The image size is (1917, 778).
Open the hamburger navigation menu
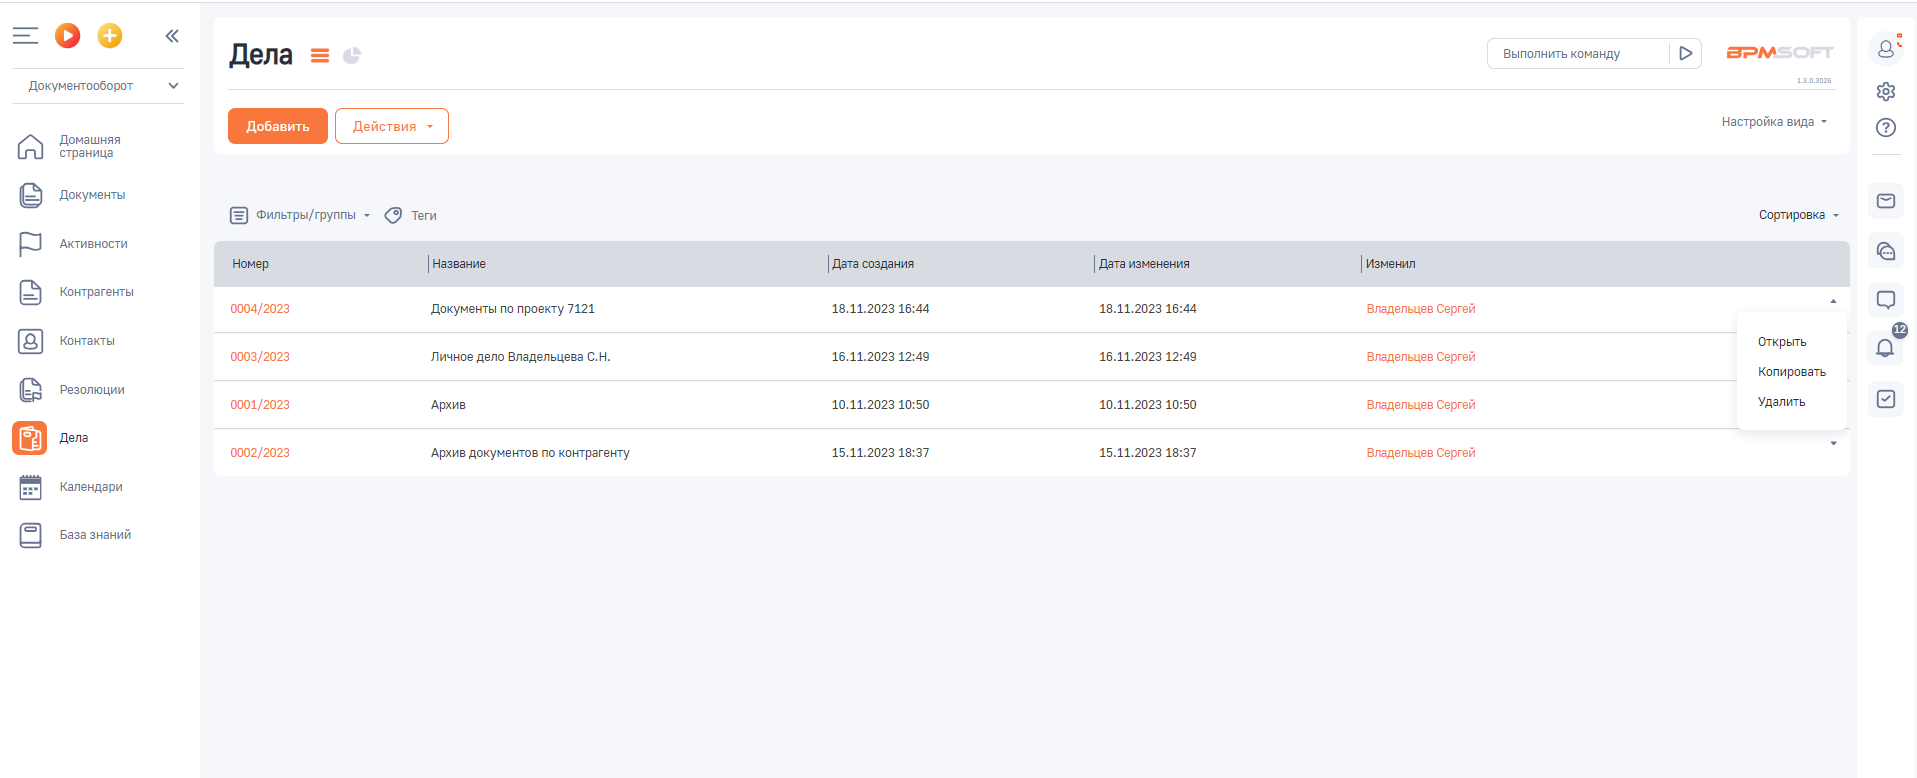coord(25,36)
